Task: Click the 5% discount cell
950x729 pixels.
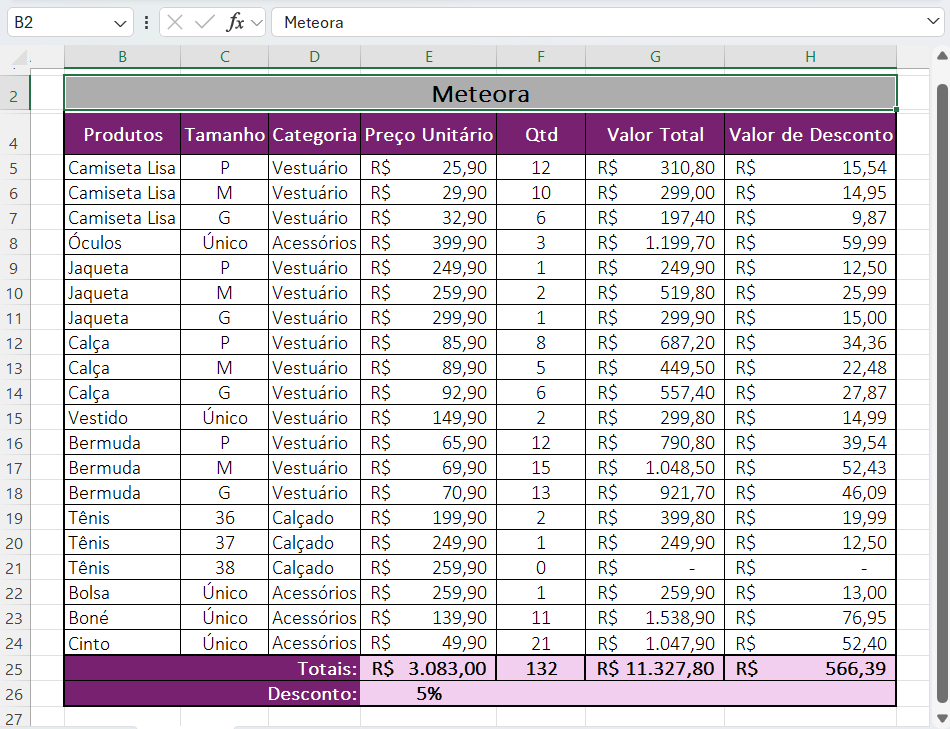Action: 428,693
